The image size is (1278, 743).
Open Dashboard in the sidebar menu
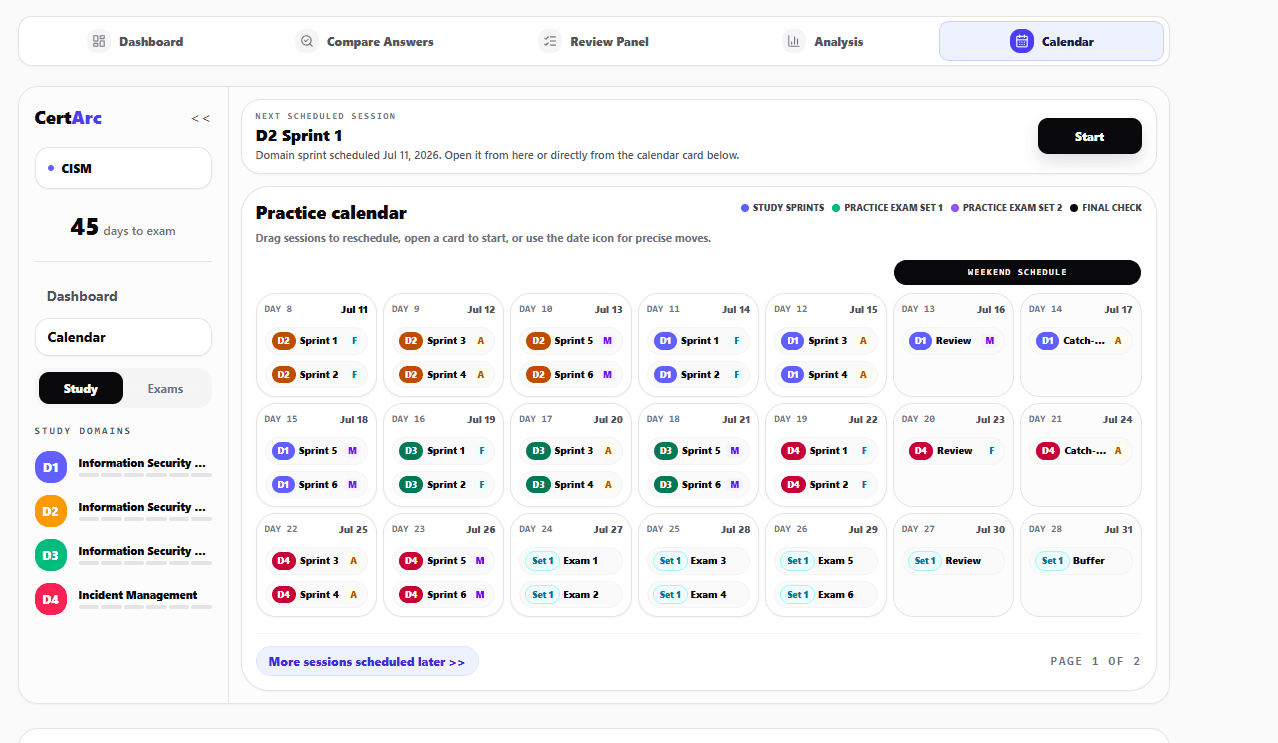82,296
